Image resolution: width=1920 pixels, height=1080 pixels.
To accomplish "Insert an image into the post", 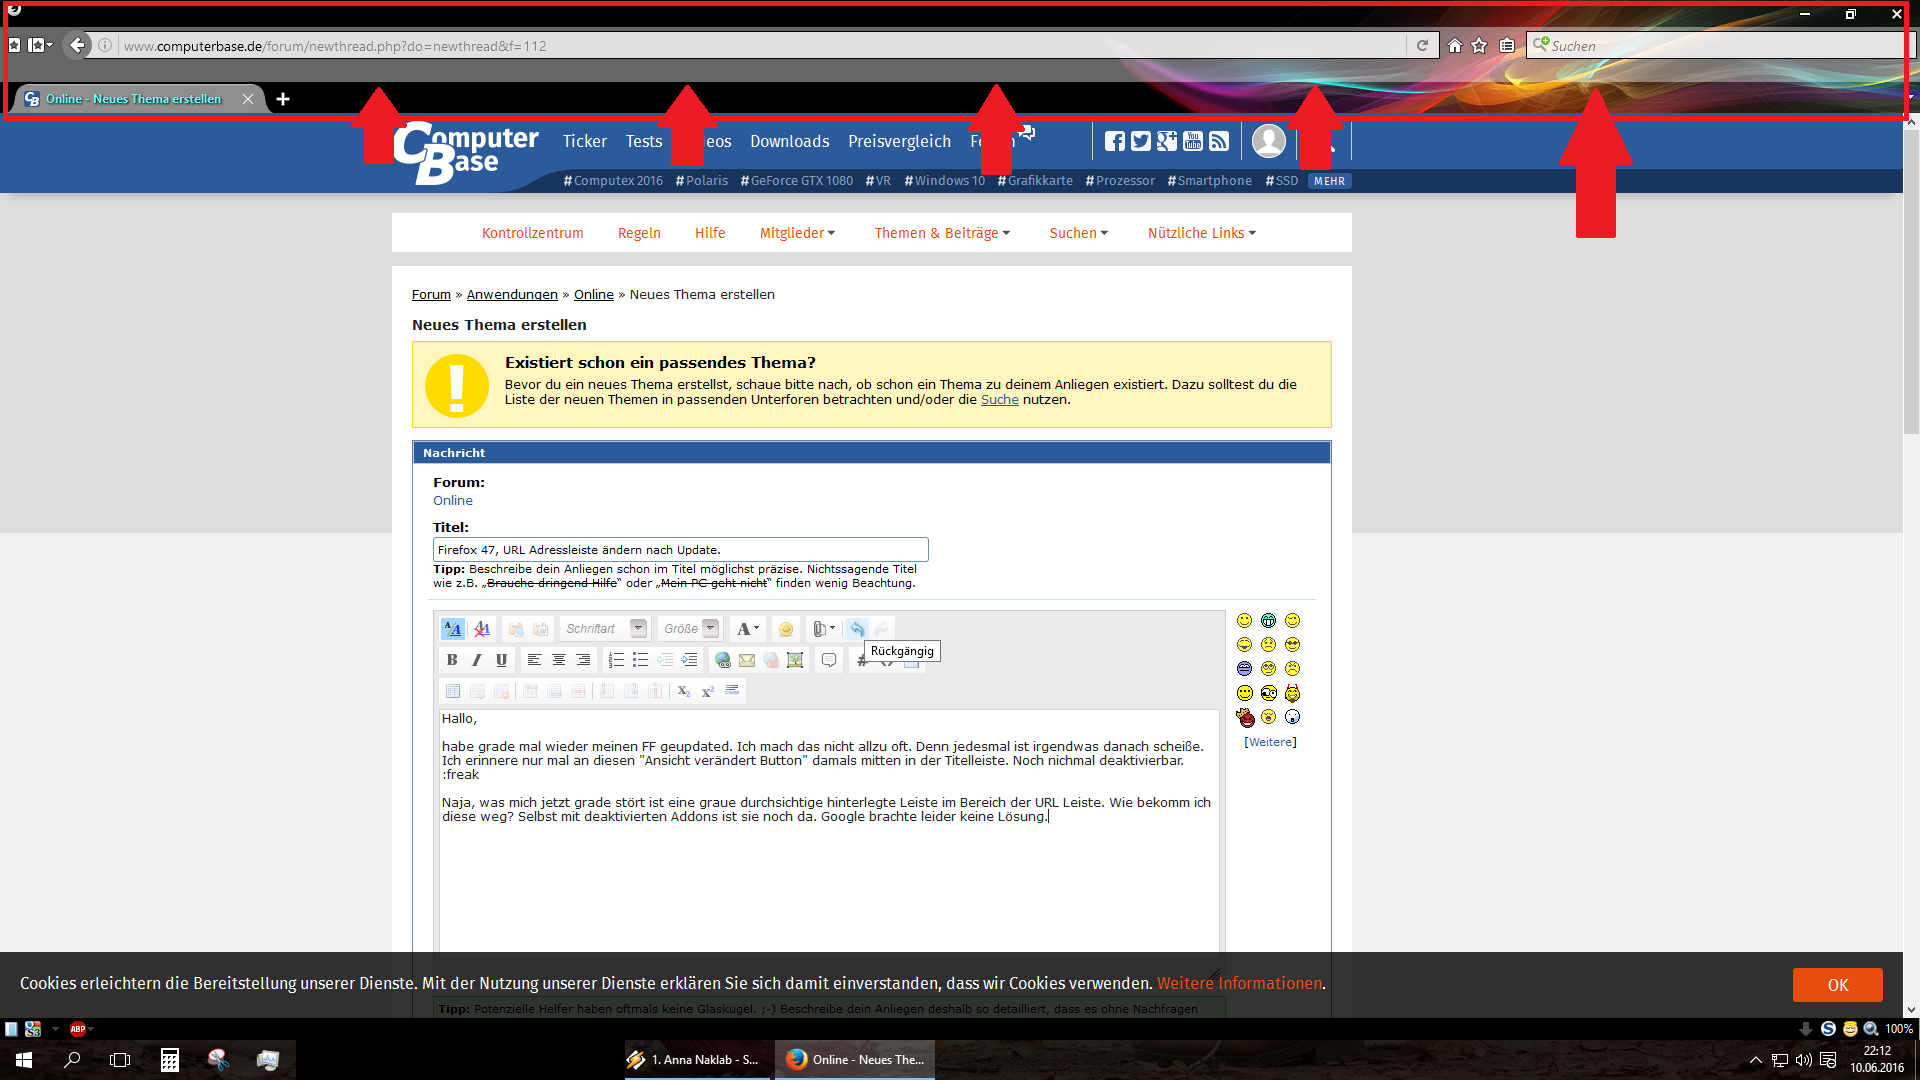I will click(x=795, y=660).
